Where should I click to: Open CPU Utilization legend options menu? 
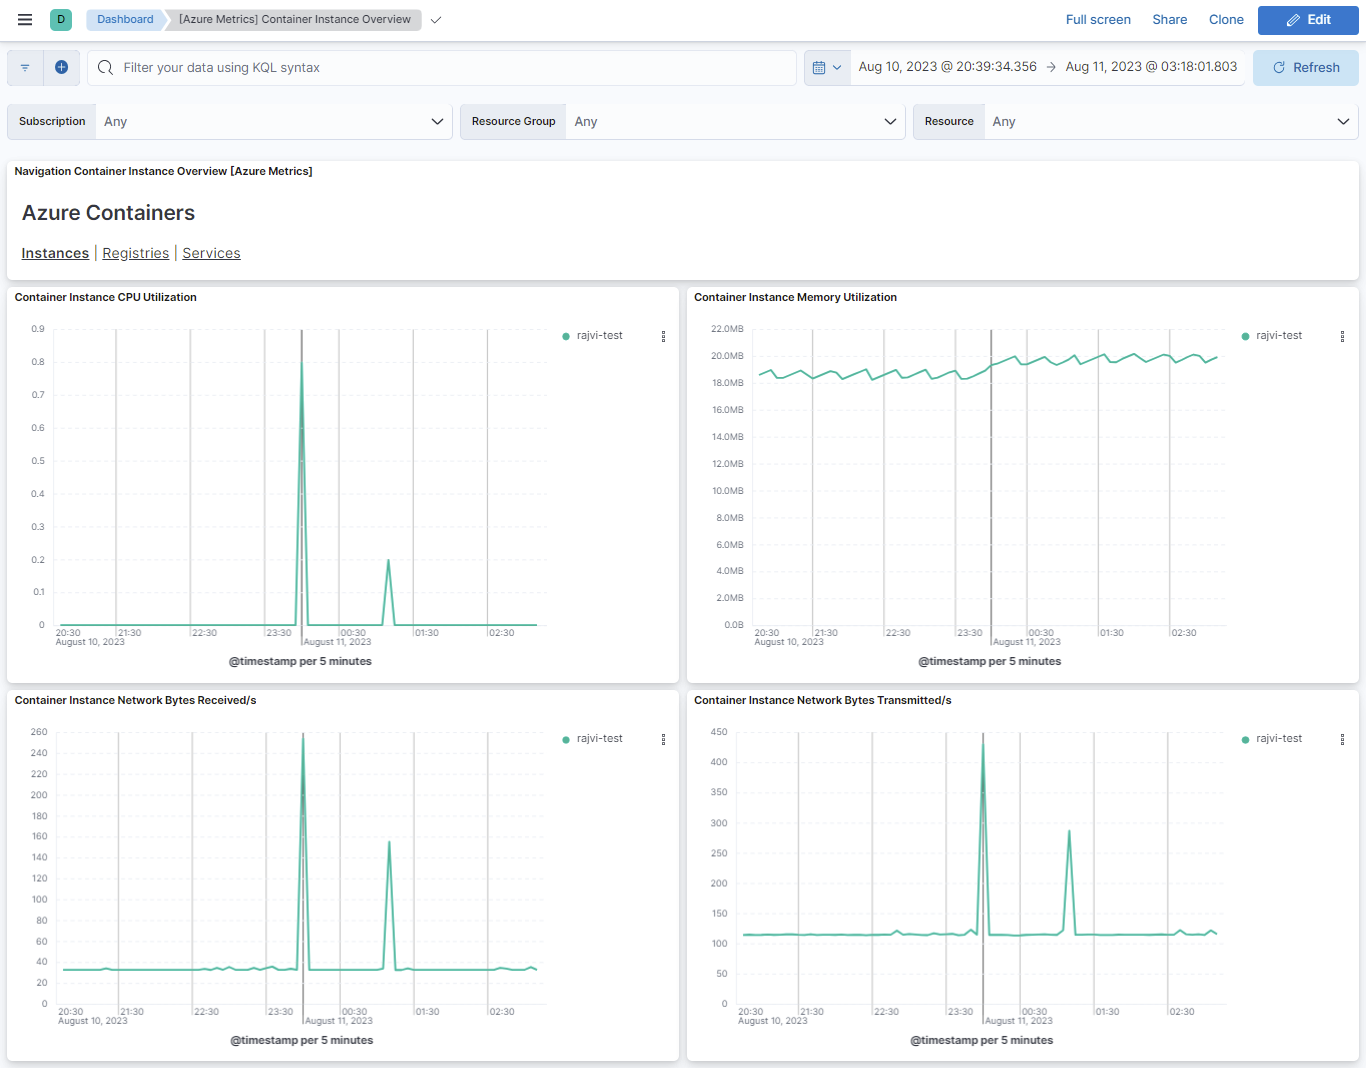point(663,337)
